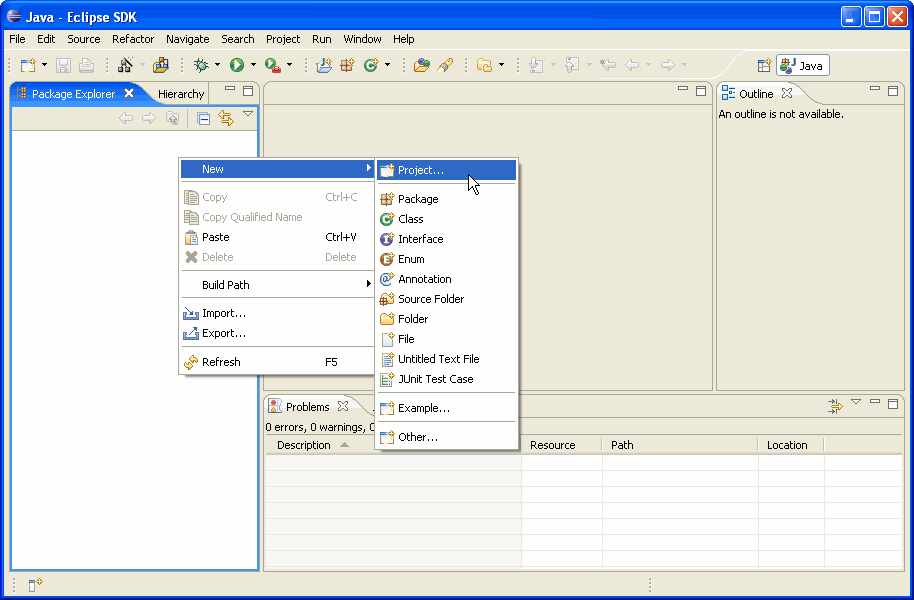Click the External Tools run icon
The image size is (914, 600).
tap(273, 65)
